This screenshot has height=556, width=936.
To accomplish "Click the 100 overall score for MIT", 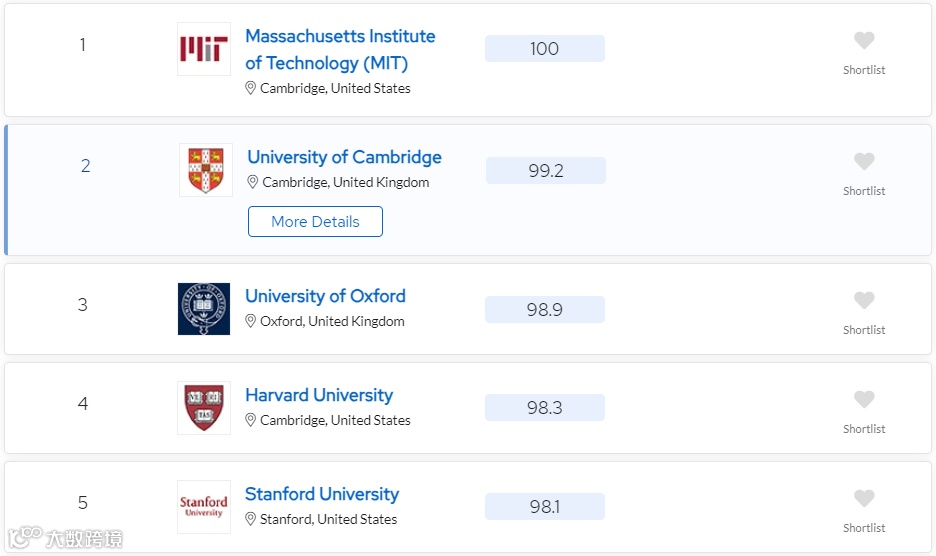I will [544, 48].
